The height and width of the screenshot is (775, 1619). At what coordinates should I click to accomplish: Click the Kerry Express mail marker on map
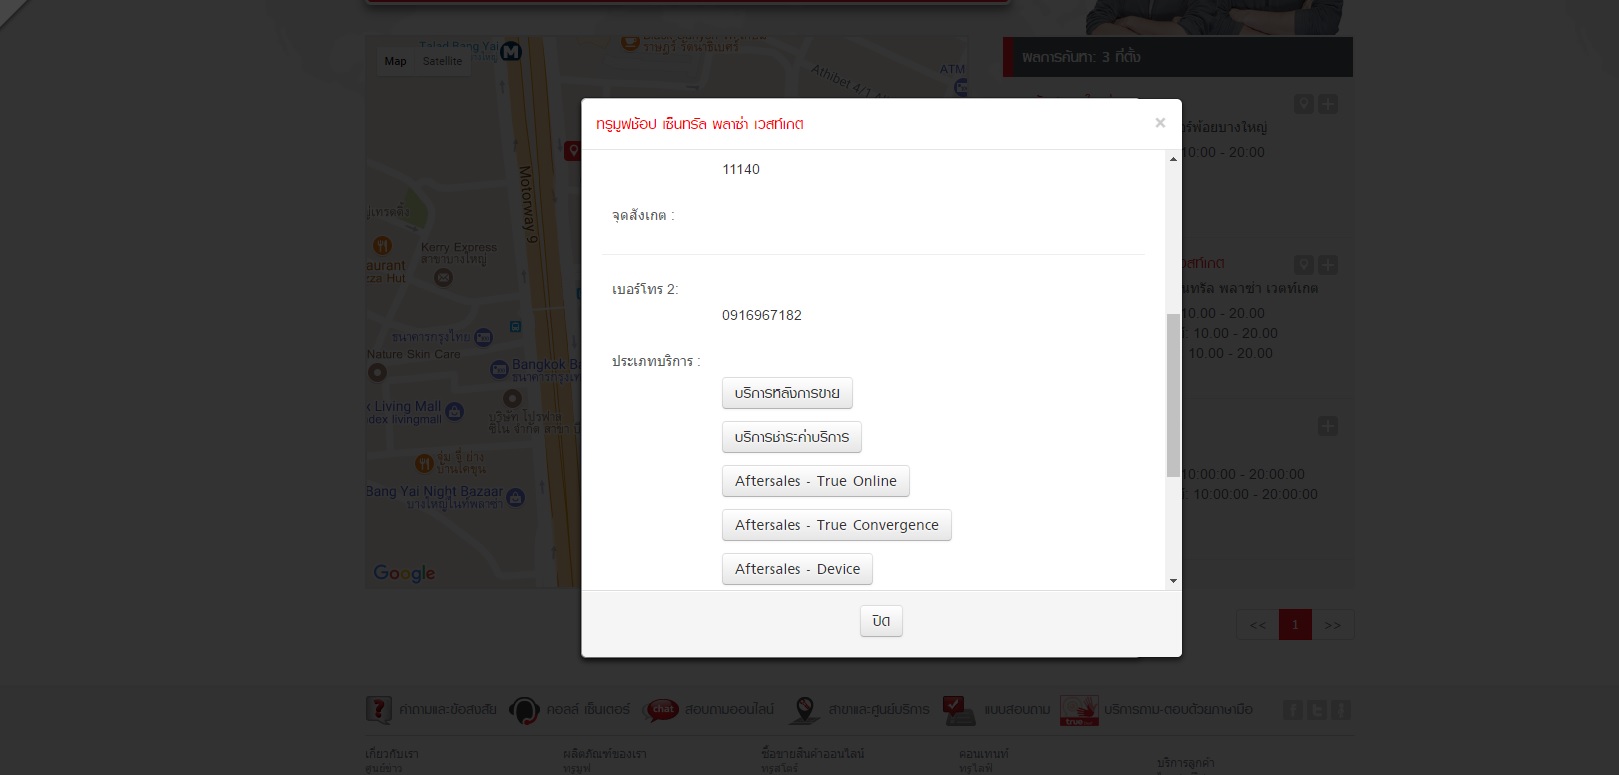tap(444, 277)
